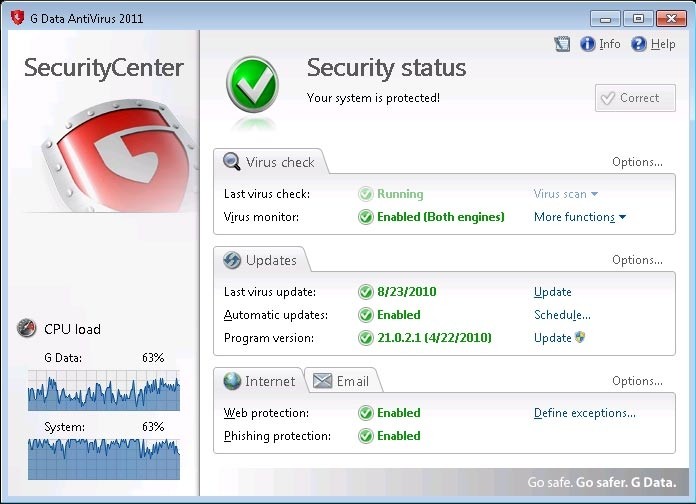Click the Phishing protection label

click(277, 436)
